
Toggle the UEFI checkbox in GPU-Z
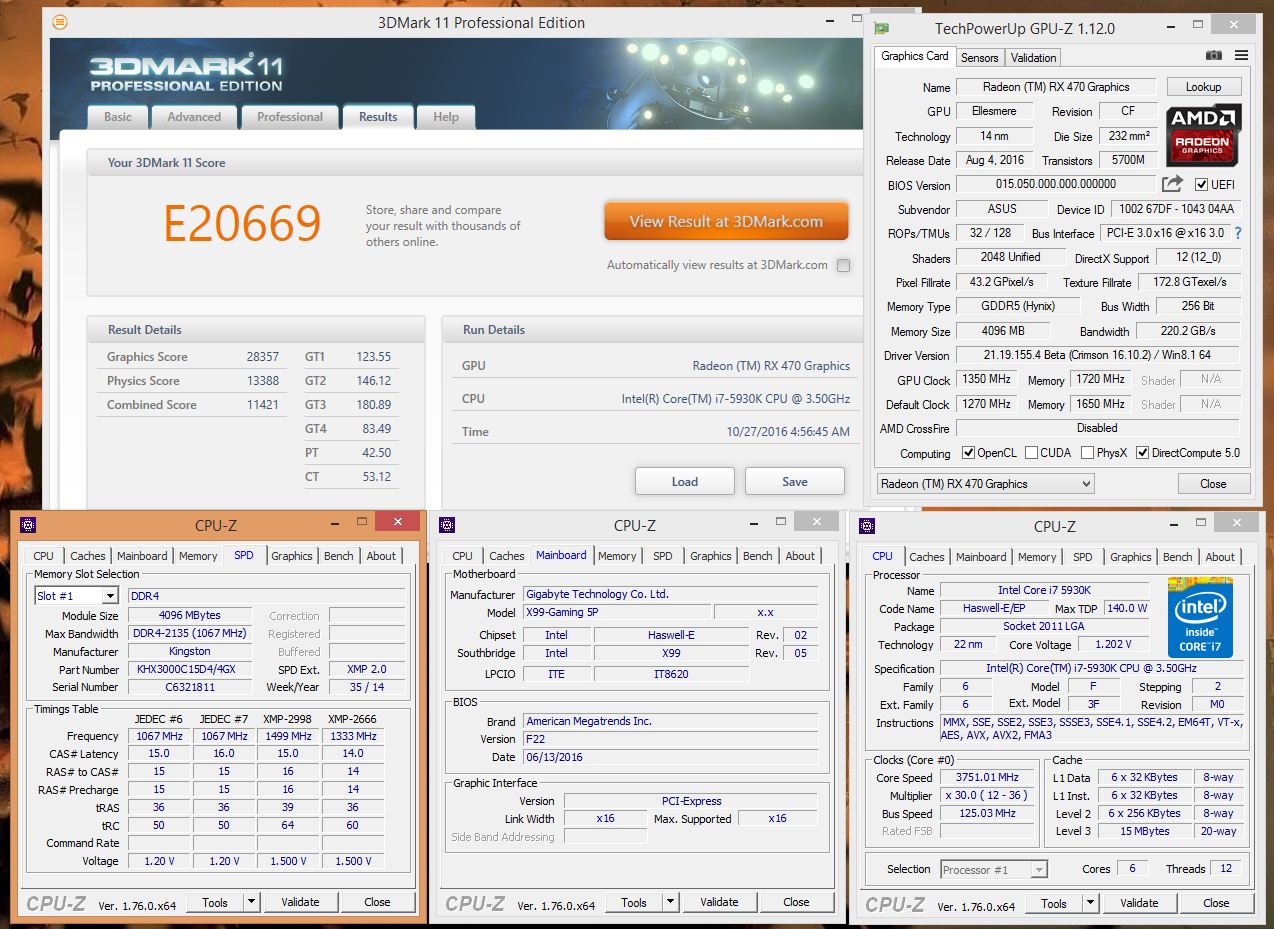[1201, 185]
